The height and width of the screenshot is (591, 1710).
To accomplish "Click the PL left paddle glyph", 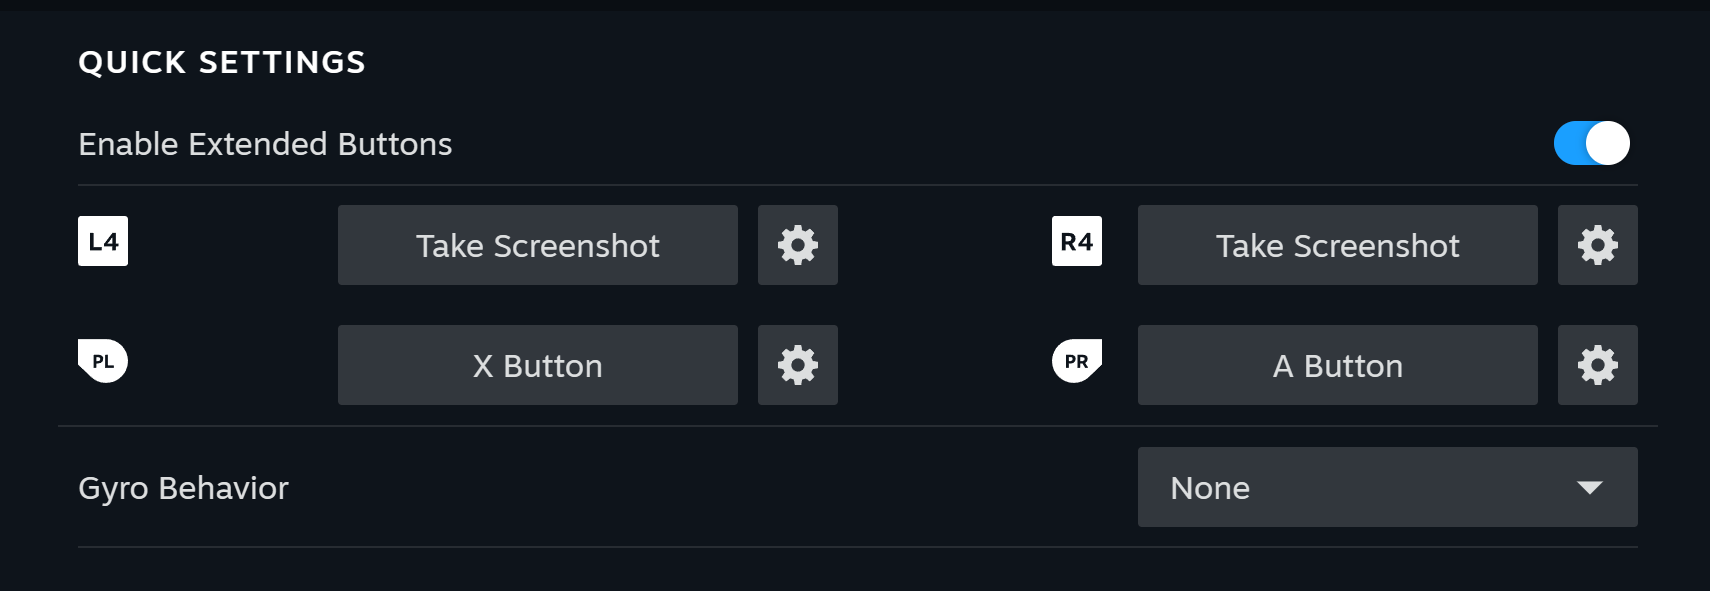I will (x=103, y=361).
